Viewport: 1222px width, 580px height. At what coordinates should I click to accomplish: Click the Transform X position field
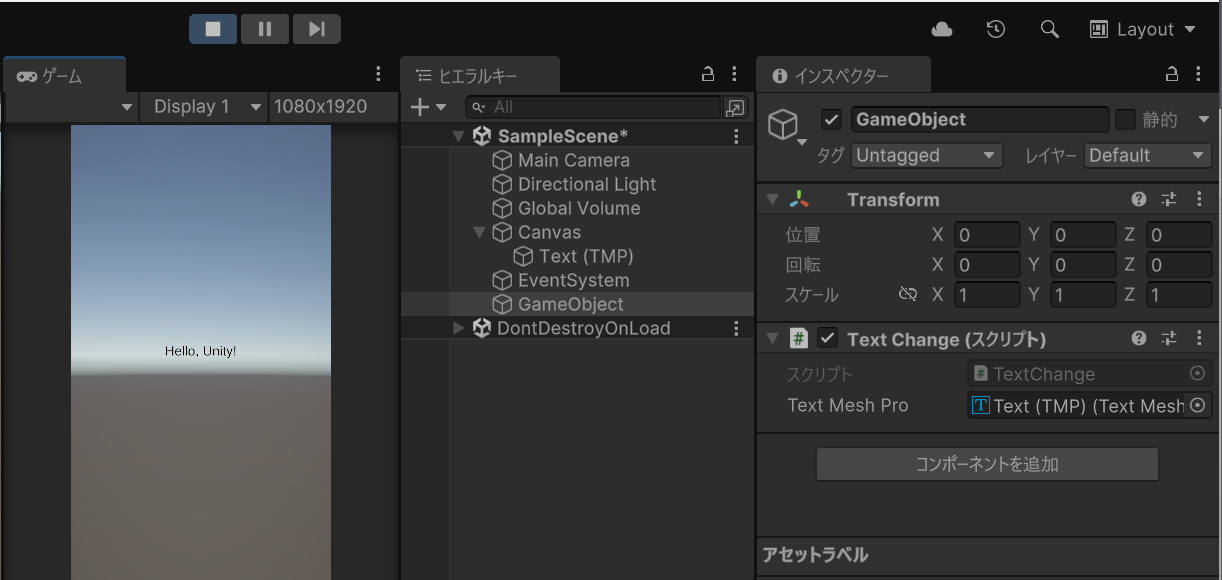point(987,234)
